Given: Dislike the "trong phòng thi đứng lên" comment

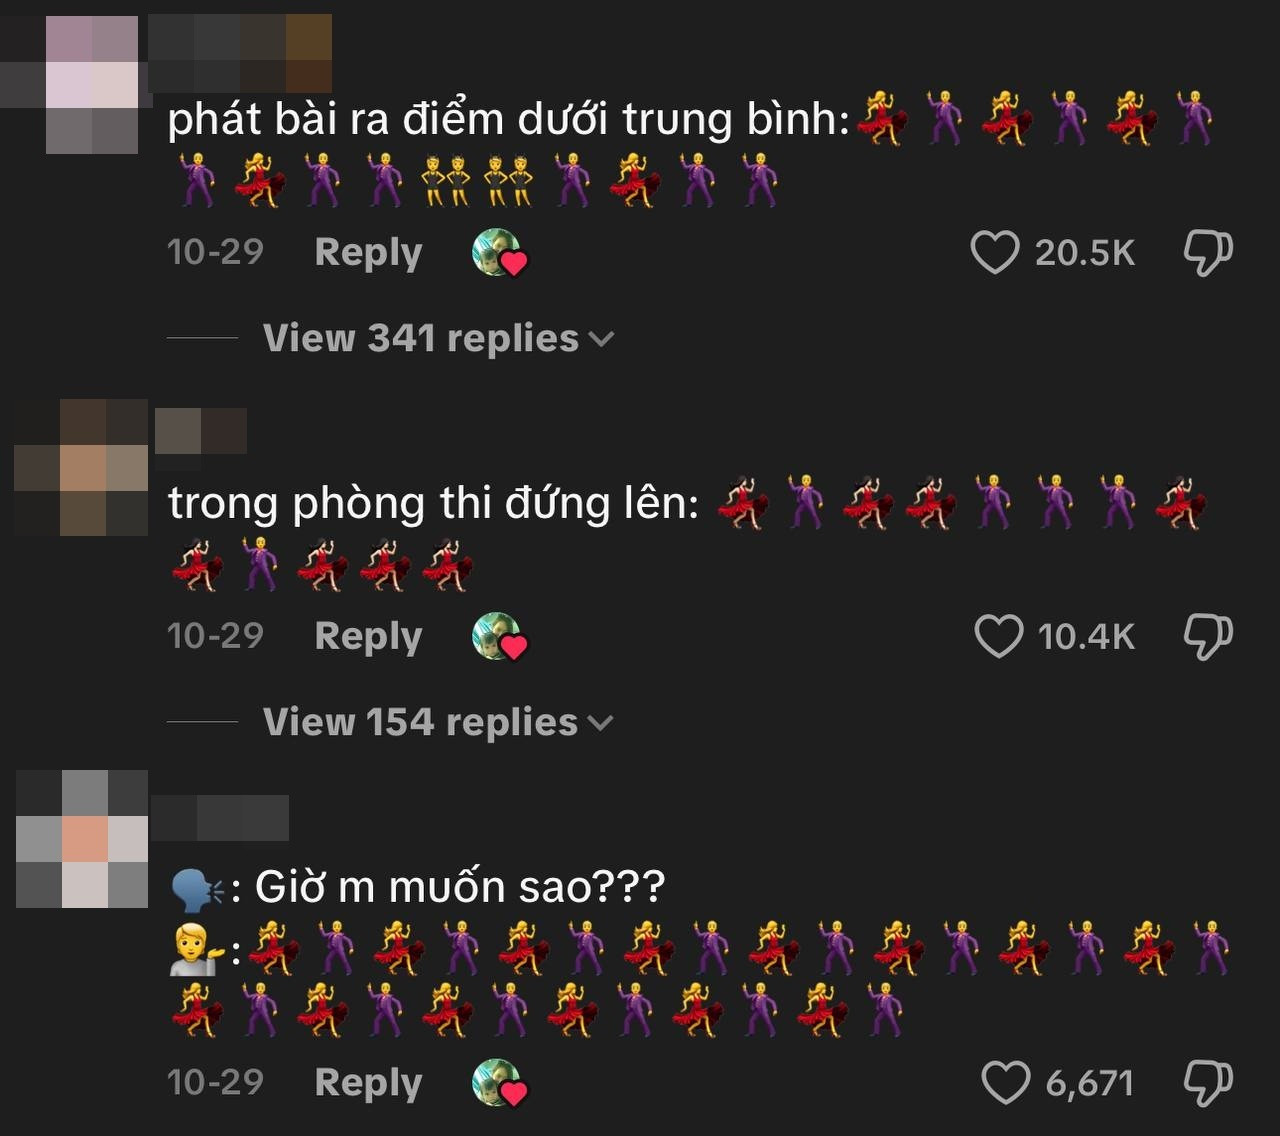Looking at the screenshot, I should (x=1208, y=636).
